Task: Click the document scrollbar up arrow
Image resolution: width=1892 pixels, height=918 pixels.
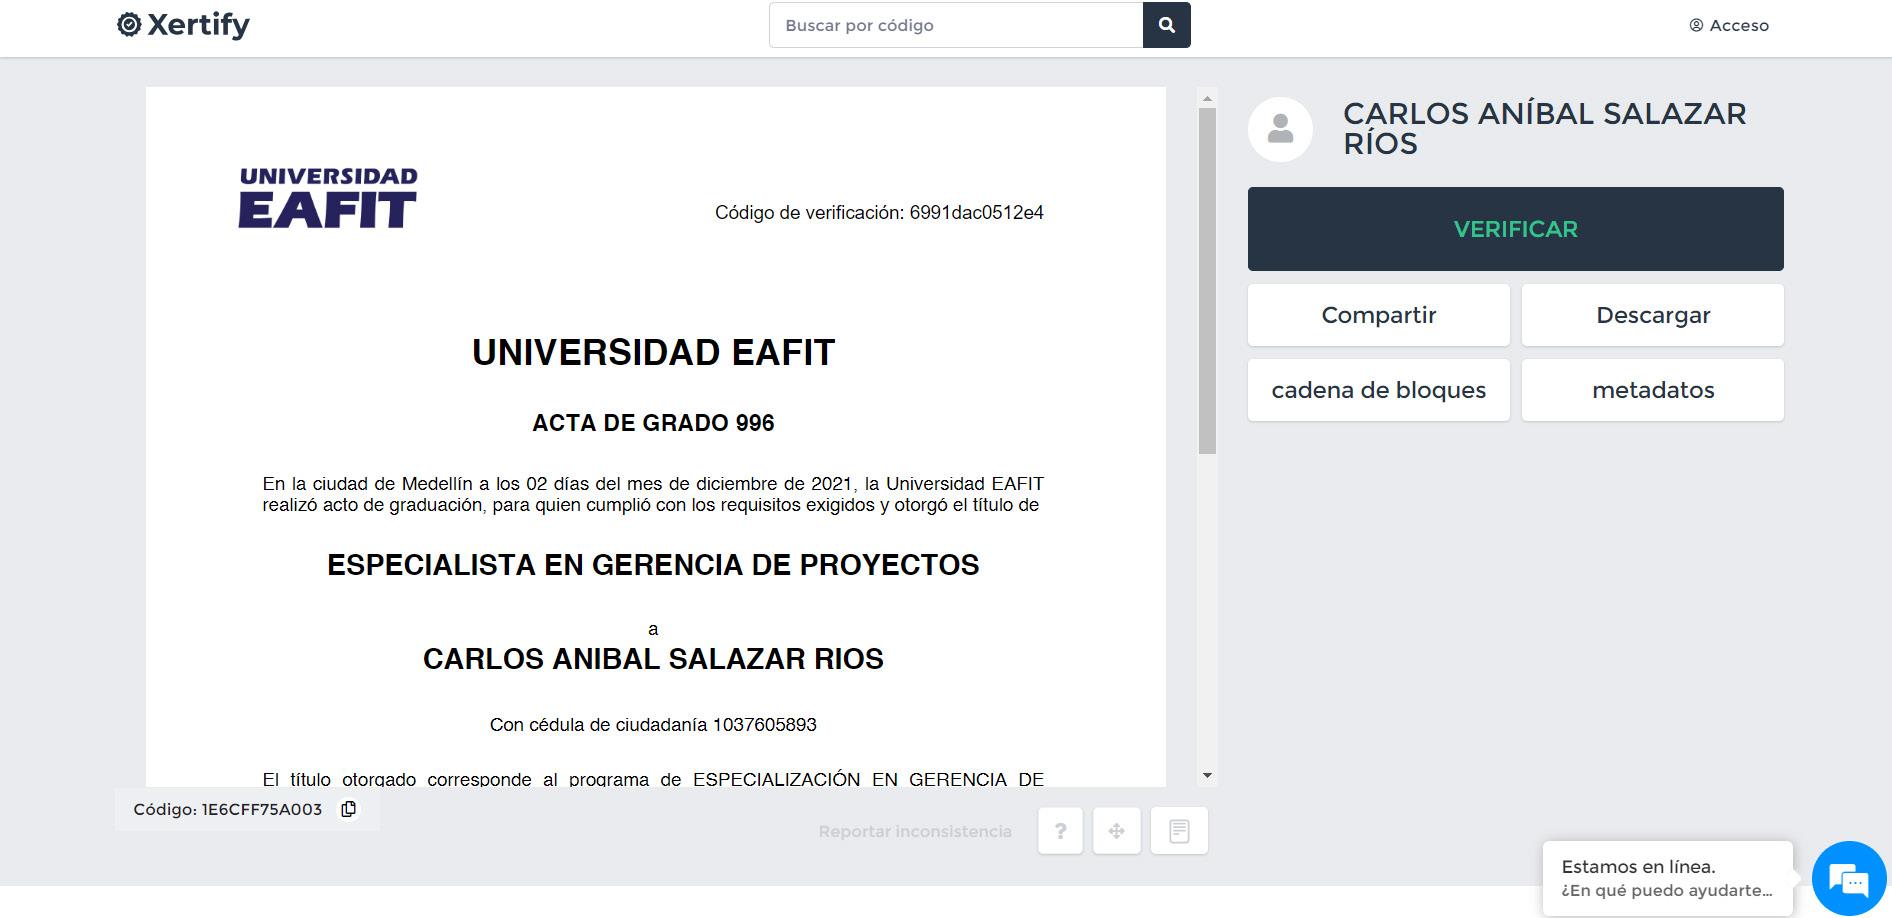Action: pos(1207,98)
